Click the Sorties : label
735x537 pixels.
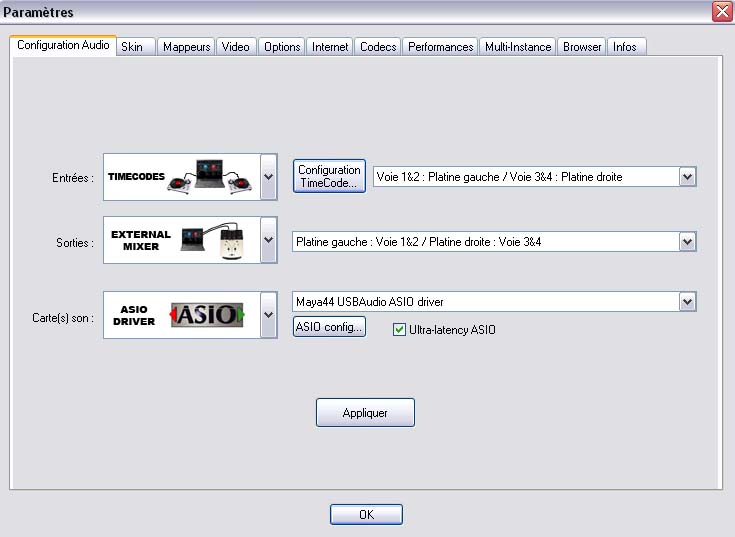coord(75,243)
